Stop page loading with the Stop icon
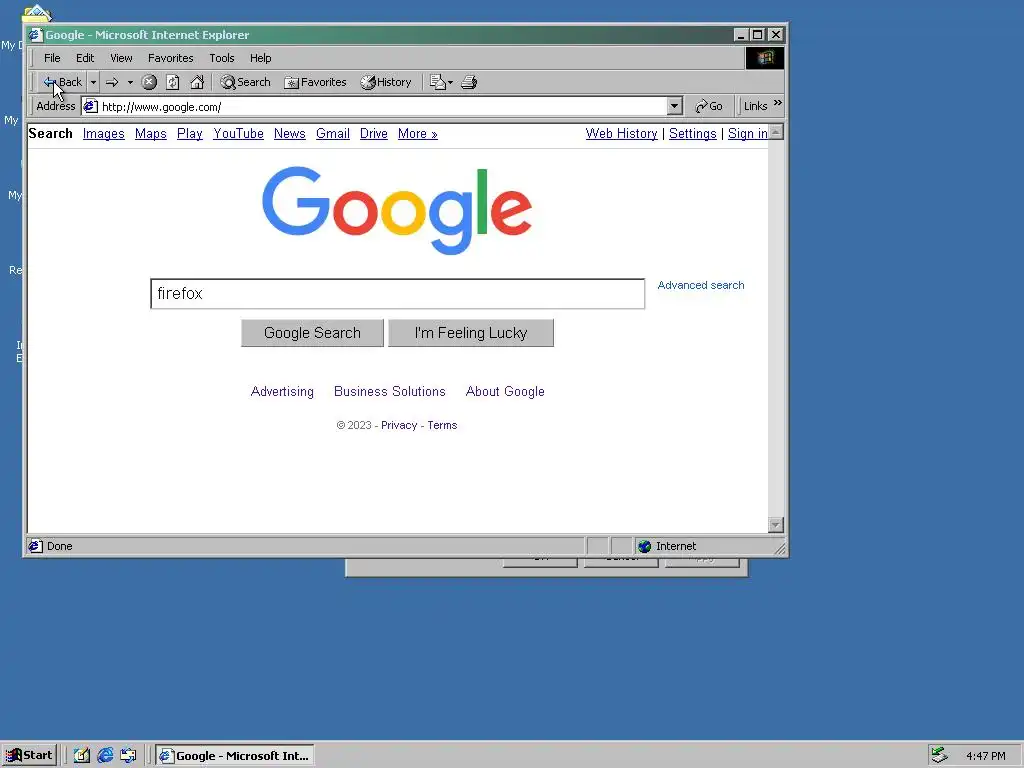Screen dimensions: 1024x768 tap(149, 82)
